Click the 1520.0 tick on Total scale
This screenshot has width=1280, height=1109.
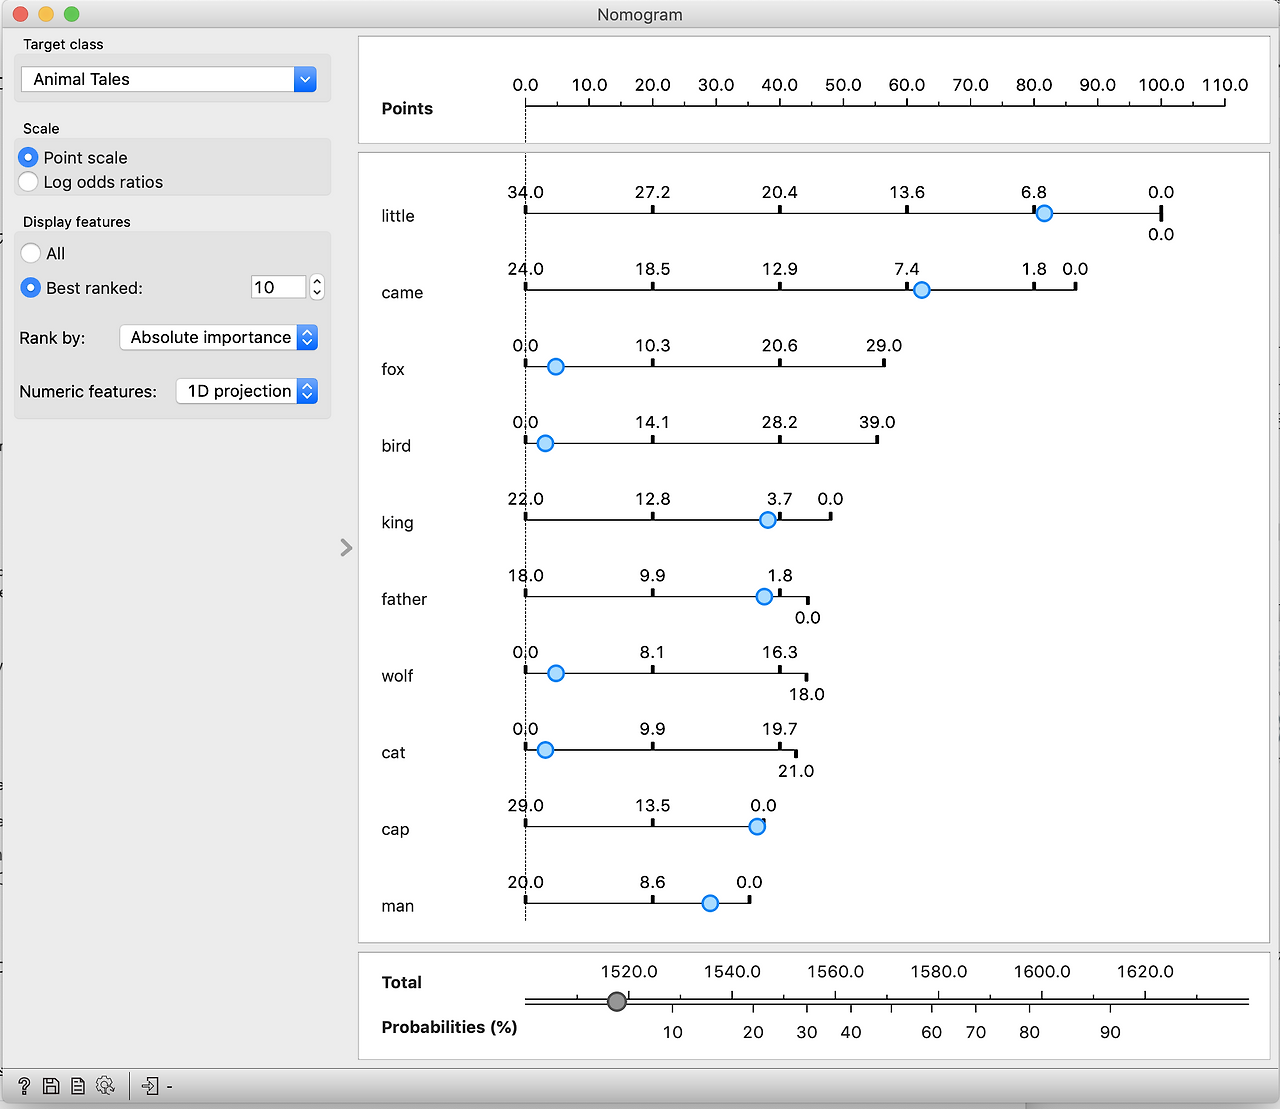629,971
